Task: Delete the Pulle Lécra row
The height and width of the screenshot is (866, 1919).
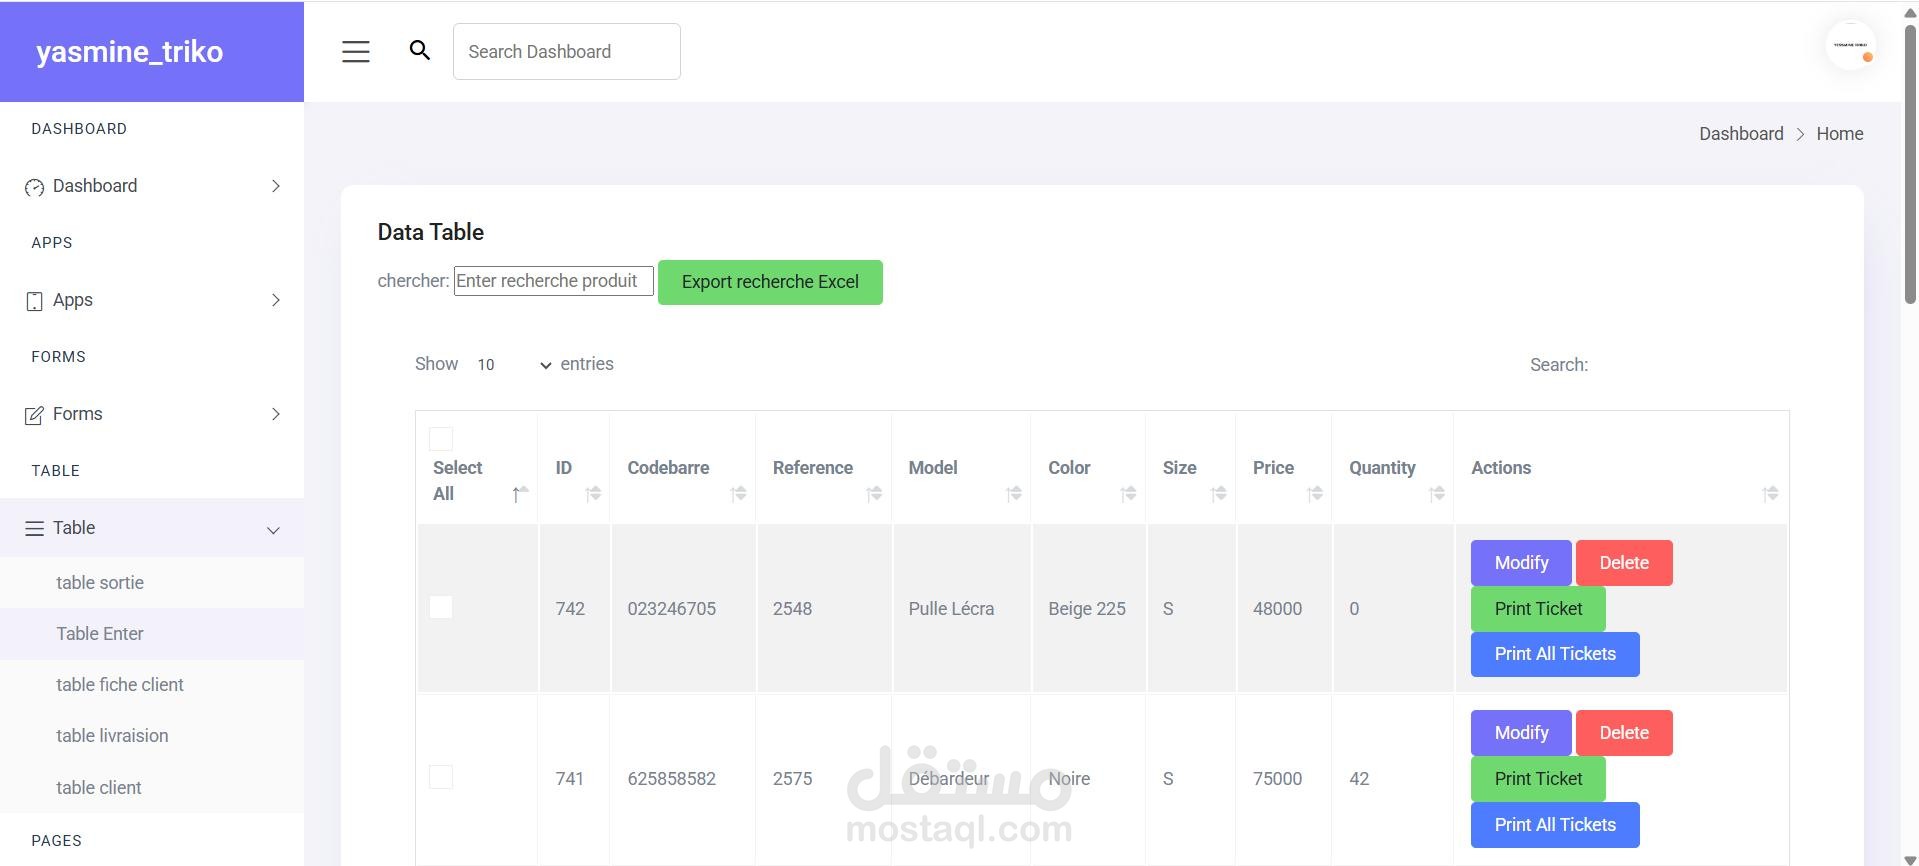Action: (x=1624, y=563)
